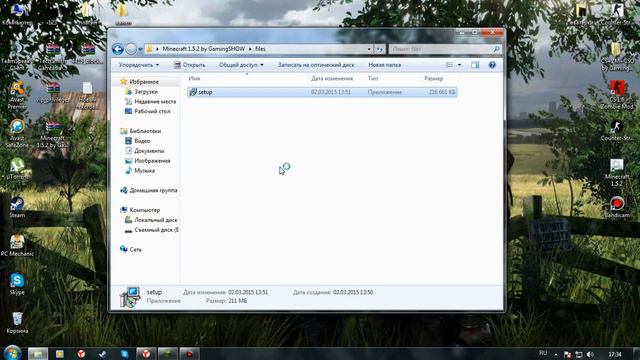Open the 'Общий доступ' dropdown
The width and height of the screenshot is (640, 360).
[241, 65]
